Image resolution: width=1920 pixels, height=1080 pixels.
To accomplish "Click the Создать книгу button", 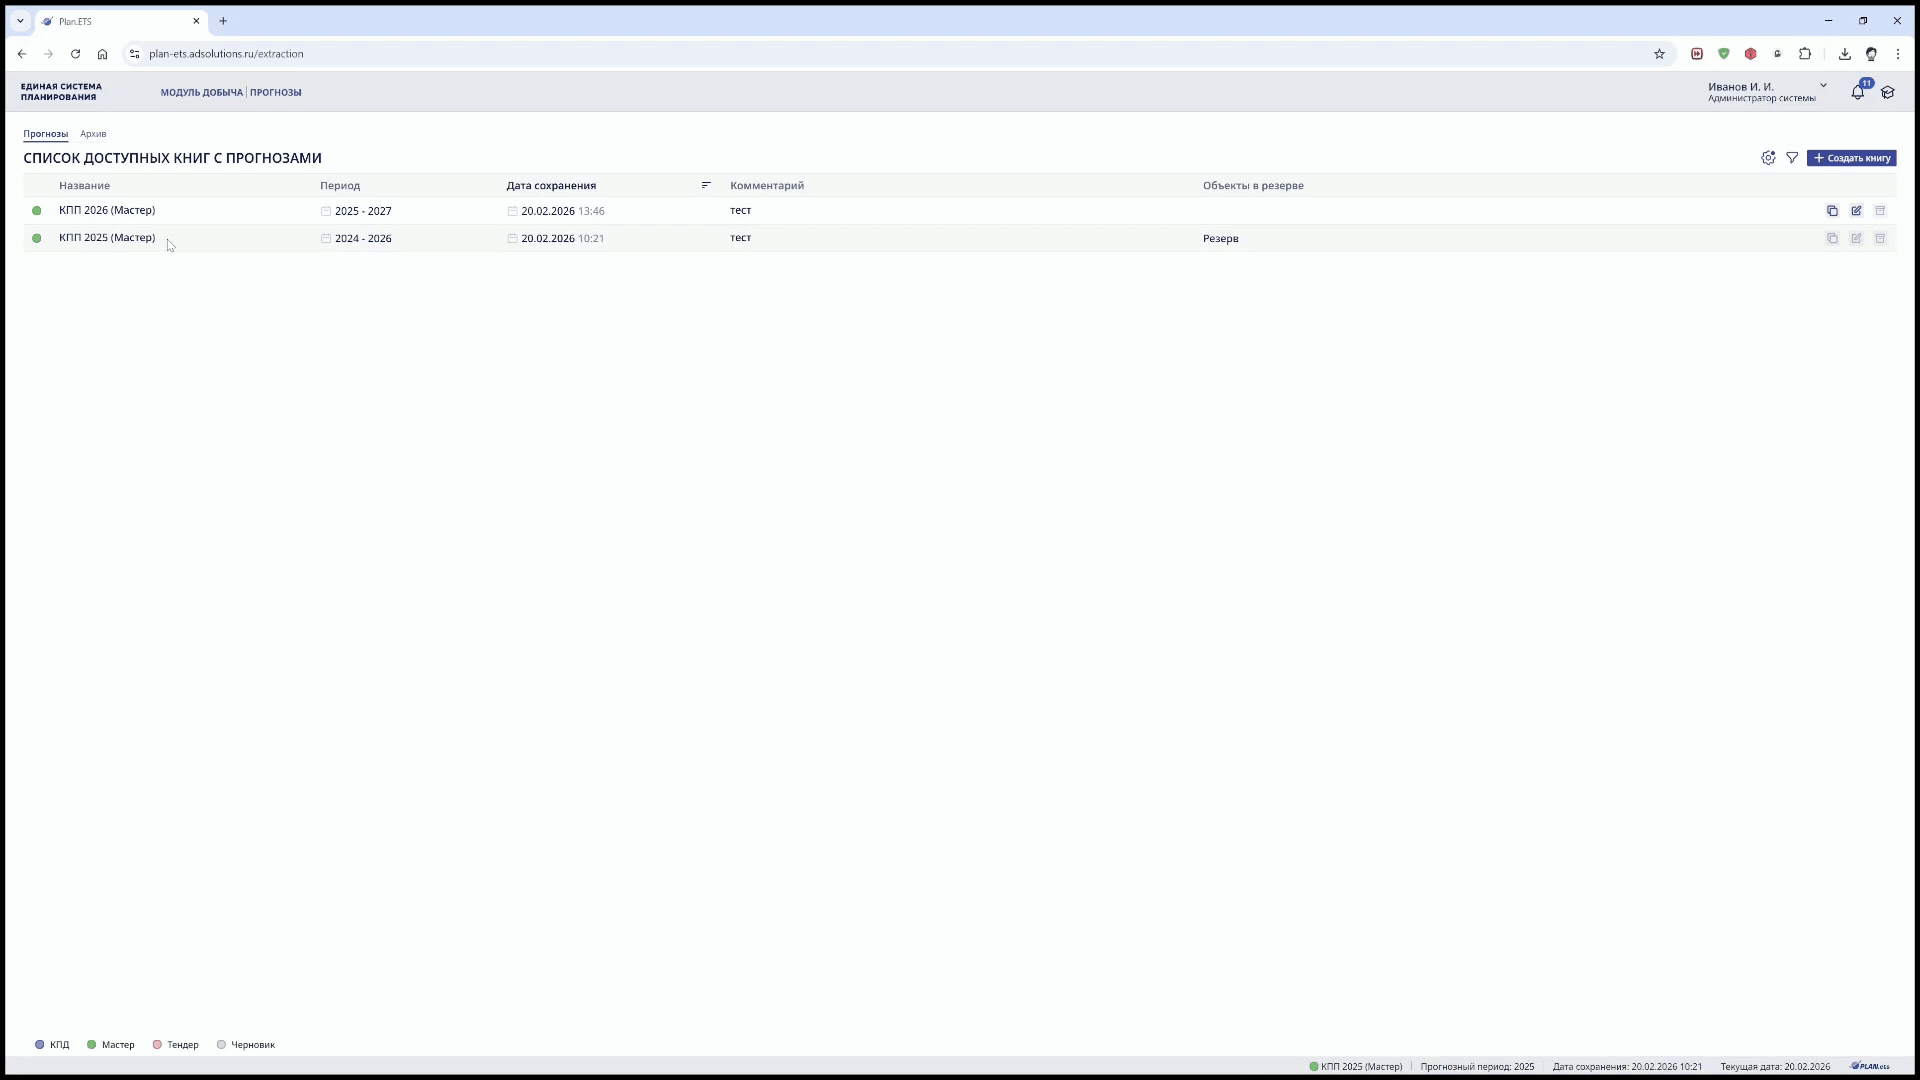I will (x=1851, y=158).
